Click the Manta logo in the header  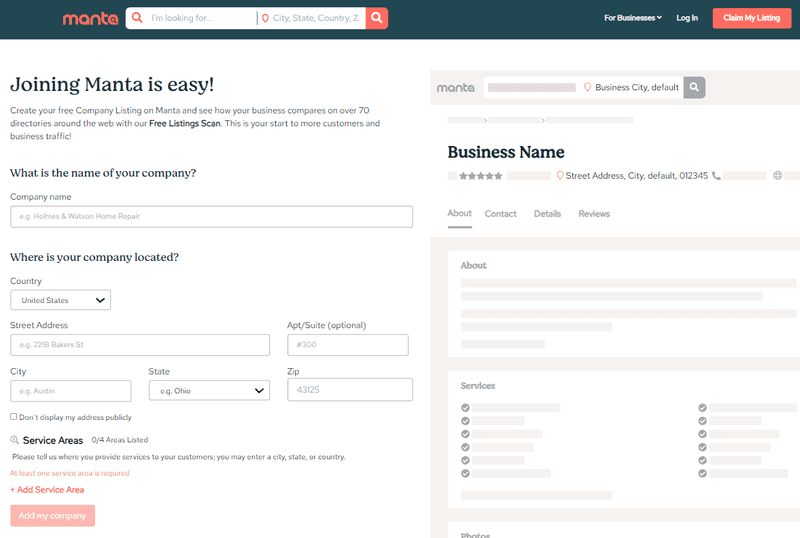pos(90,18)
